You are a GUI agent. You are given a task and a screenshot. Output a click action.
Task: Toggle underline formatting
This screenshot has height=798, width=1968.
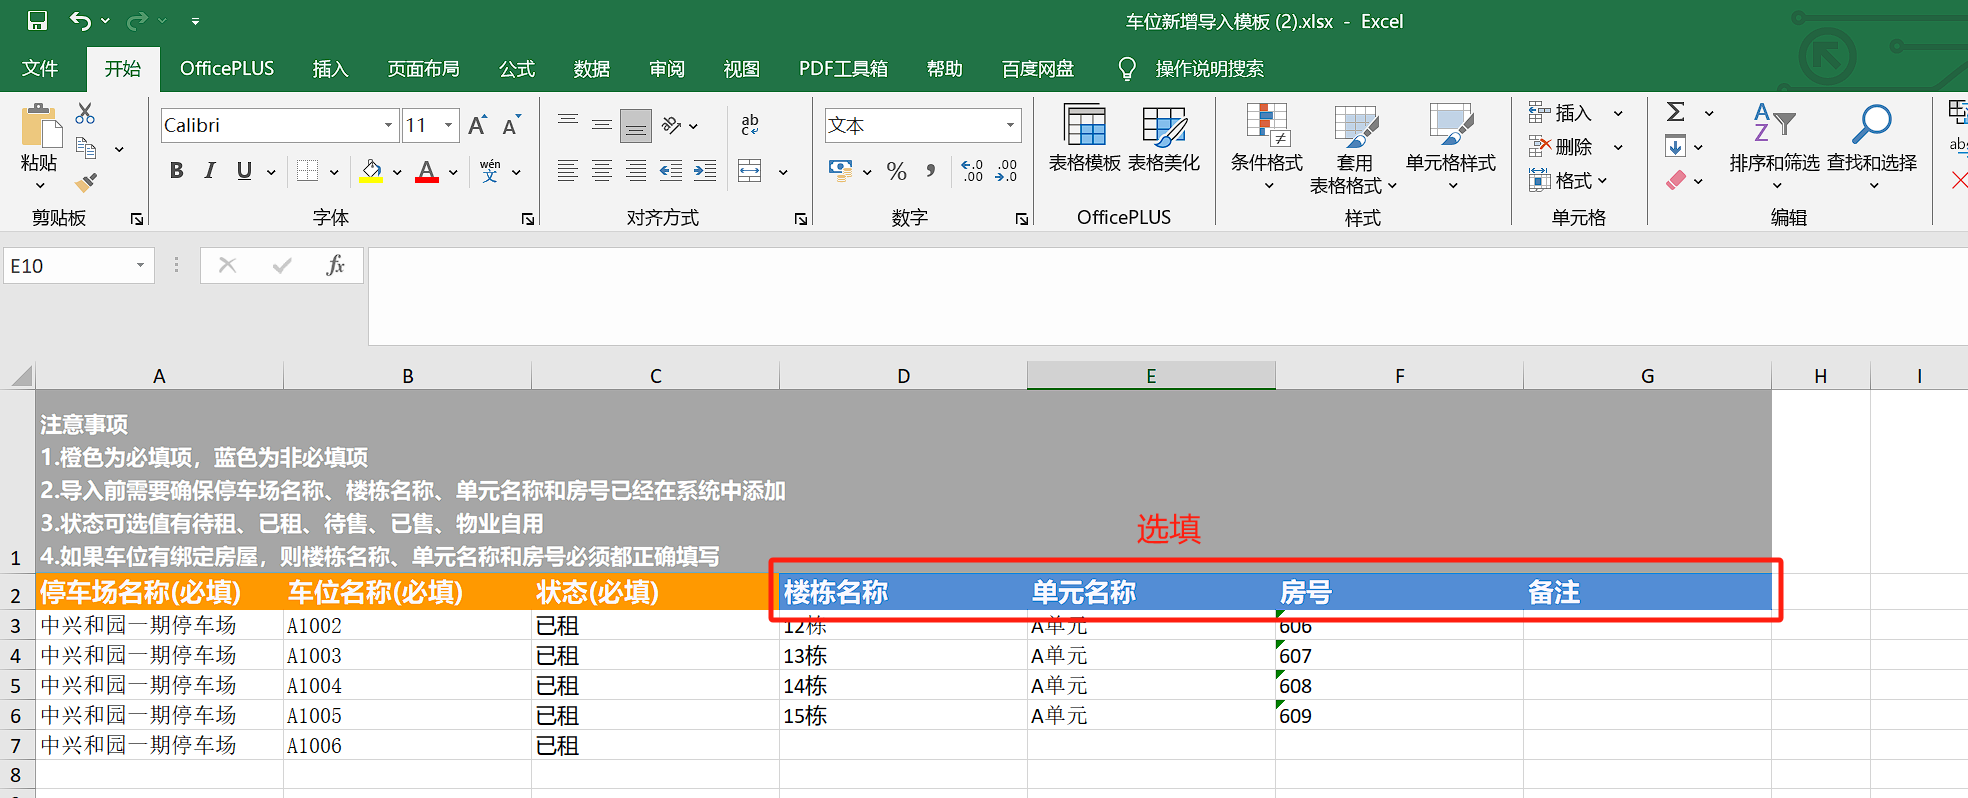244,171
